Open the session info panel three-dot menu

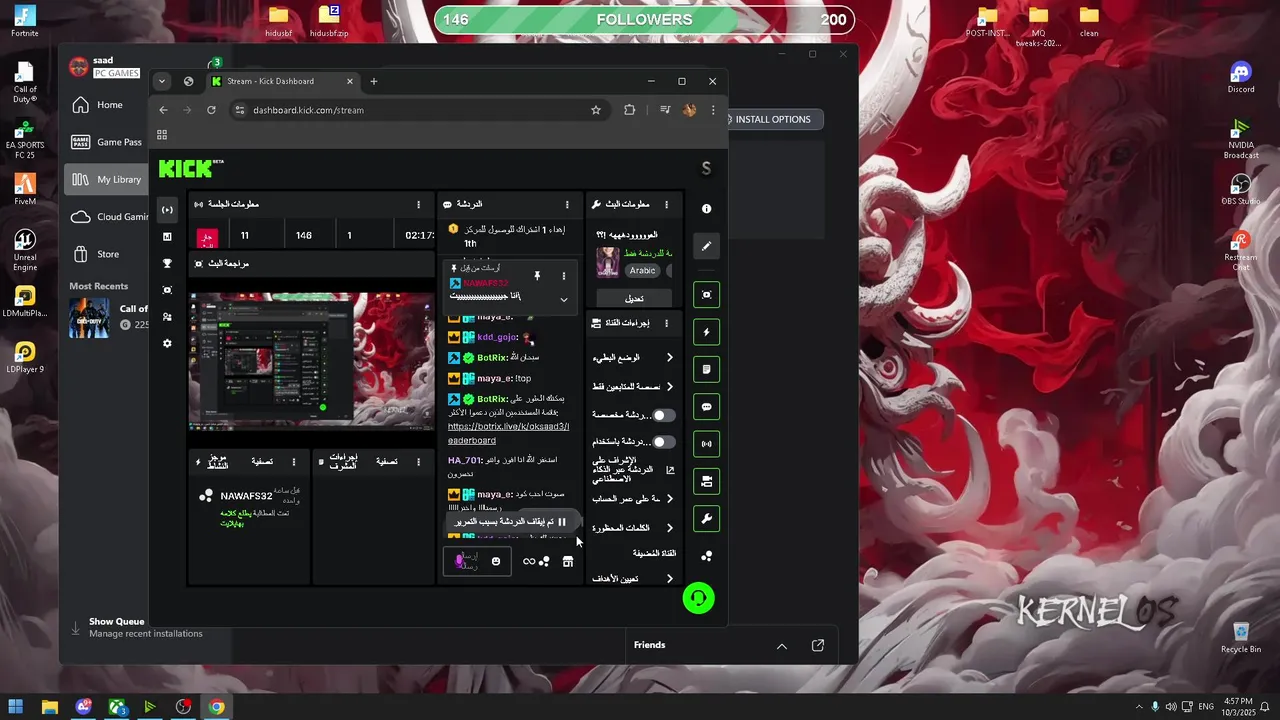tap(418, 204)
